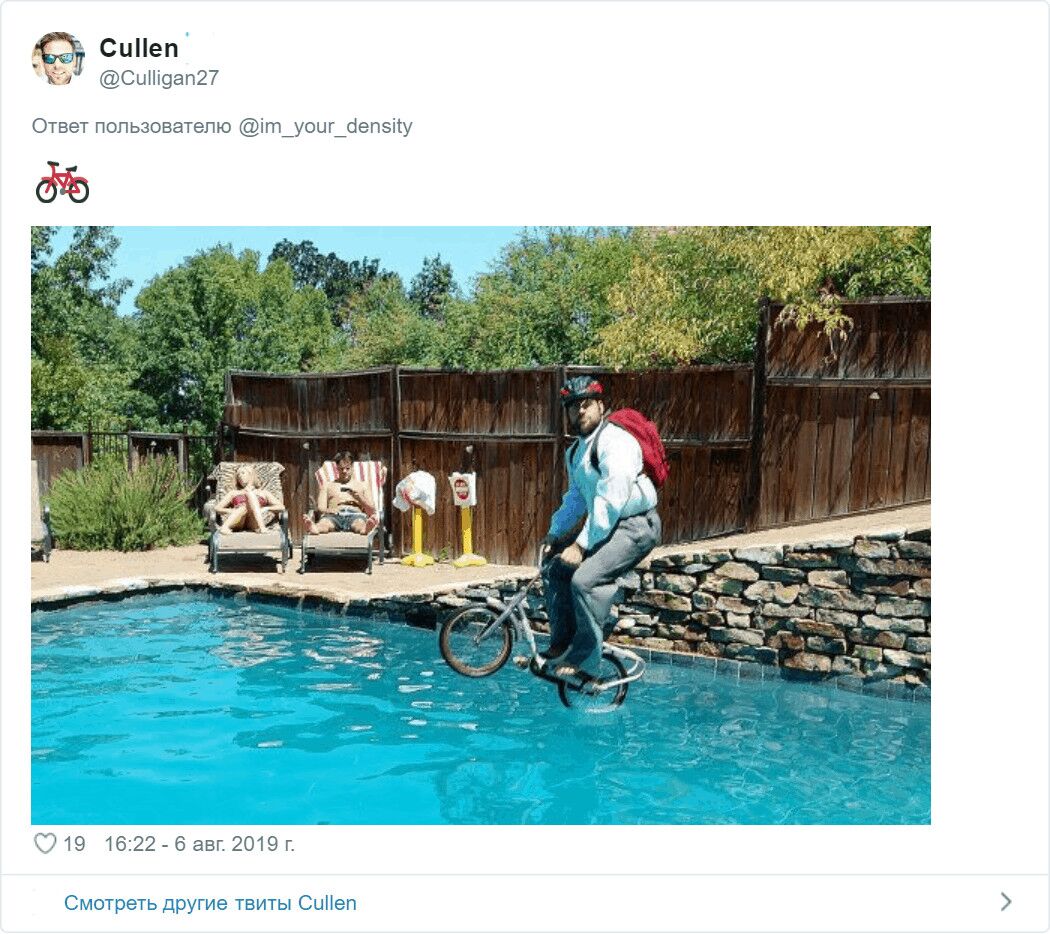Viewport: 1050px width, 934px height.
Task: Click the heart like icon
Action: (45, 844)
